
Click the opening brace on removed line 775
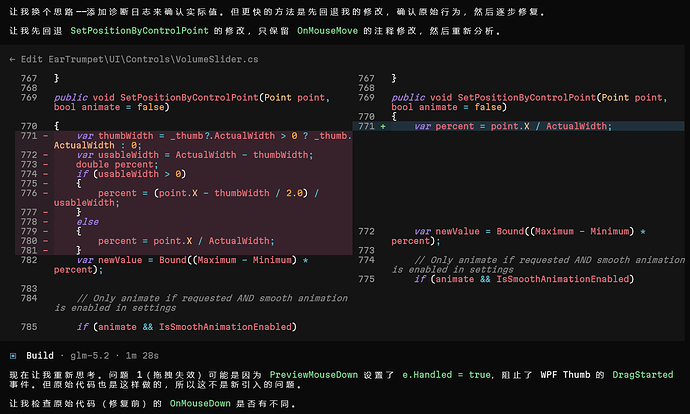(79, 183)
